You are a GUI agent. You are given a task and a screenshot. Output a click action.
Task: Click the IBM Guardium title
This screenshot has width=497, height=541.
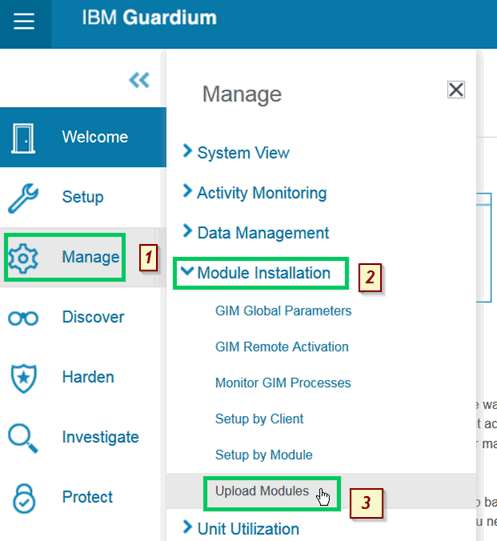point(149,18)
